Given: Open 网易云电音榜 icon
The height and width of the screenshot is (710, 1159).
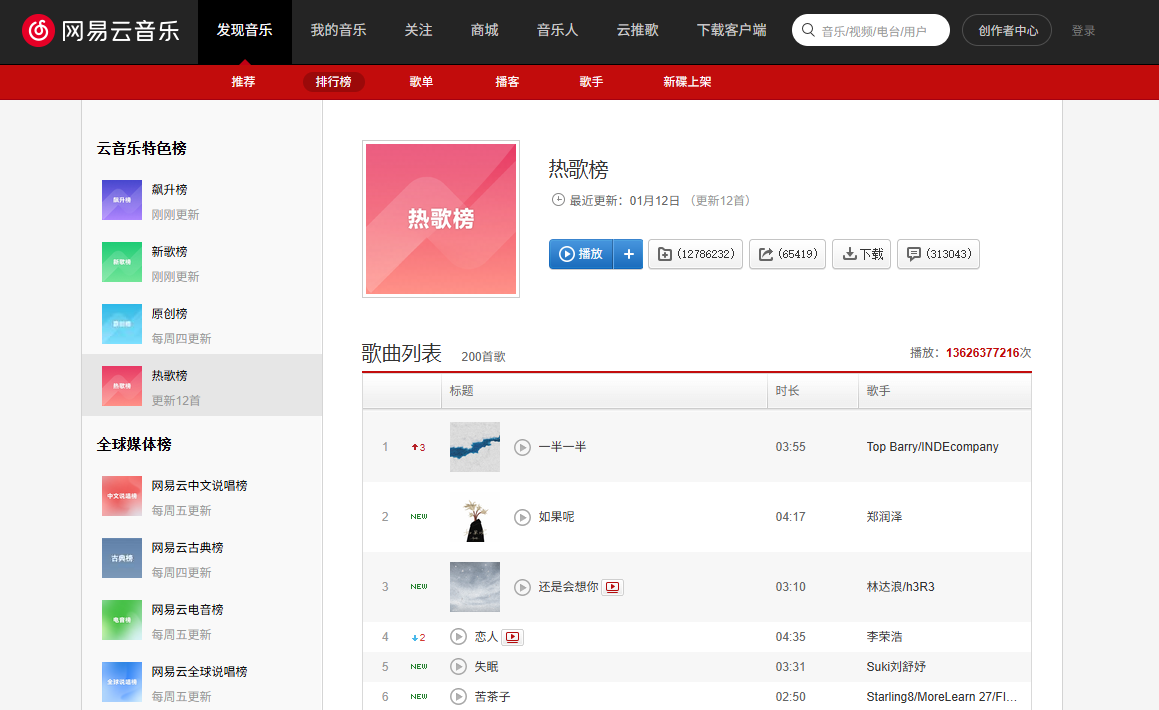Looking at the screenshot, I should (122, 621).
